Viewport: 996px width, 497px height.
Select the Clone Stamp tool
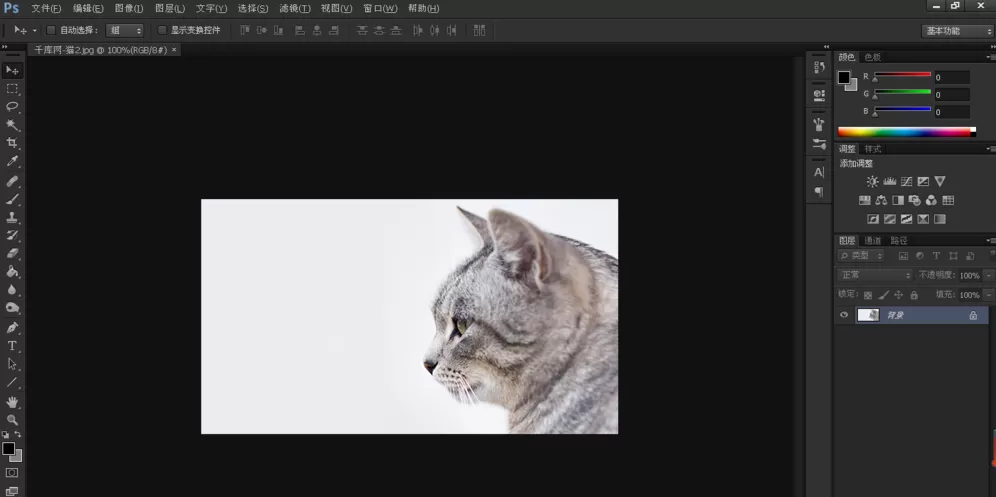12,217
